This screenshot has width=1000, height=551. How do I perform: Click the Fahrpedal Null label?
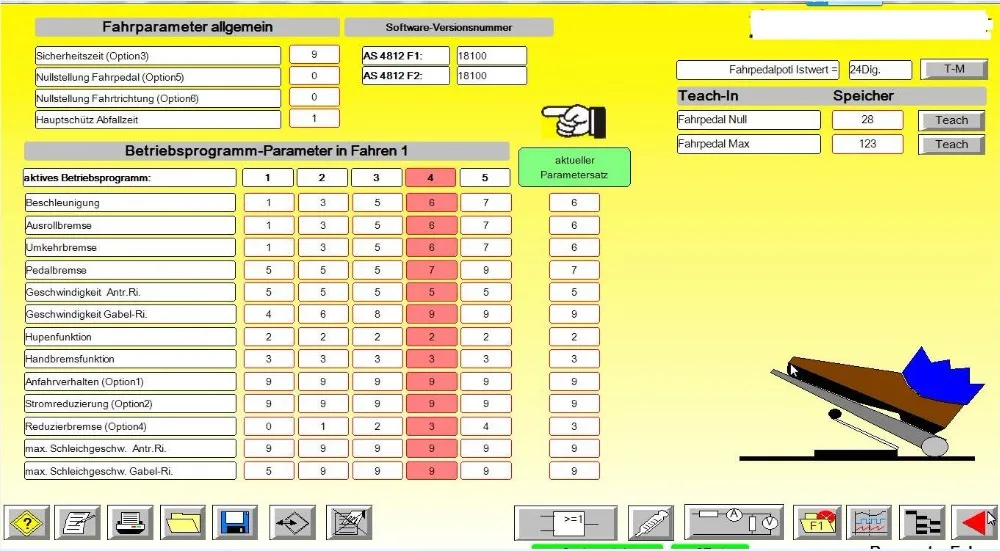click(x=749, y=120)
